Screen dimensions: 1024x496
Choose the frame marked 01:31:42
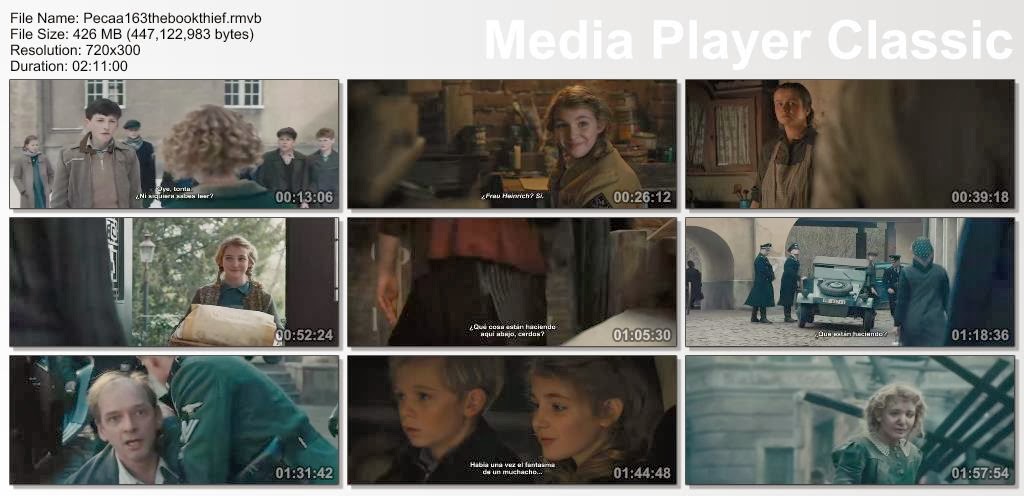174,420
